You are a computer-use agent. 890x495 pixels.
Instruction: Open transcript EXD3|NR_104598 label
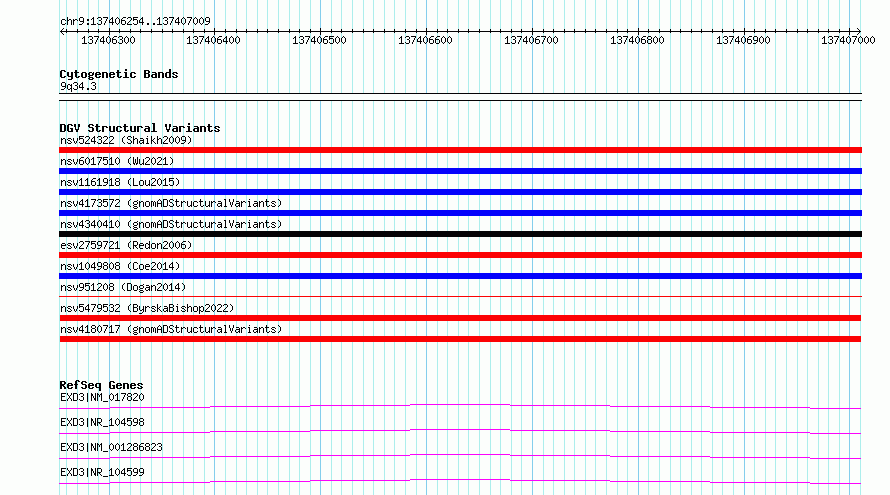pyautogui.click(x=102, y=422)
